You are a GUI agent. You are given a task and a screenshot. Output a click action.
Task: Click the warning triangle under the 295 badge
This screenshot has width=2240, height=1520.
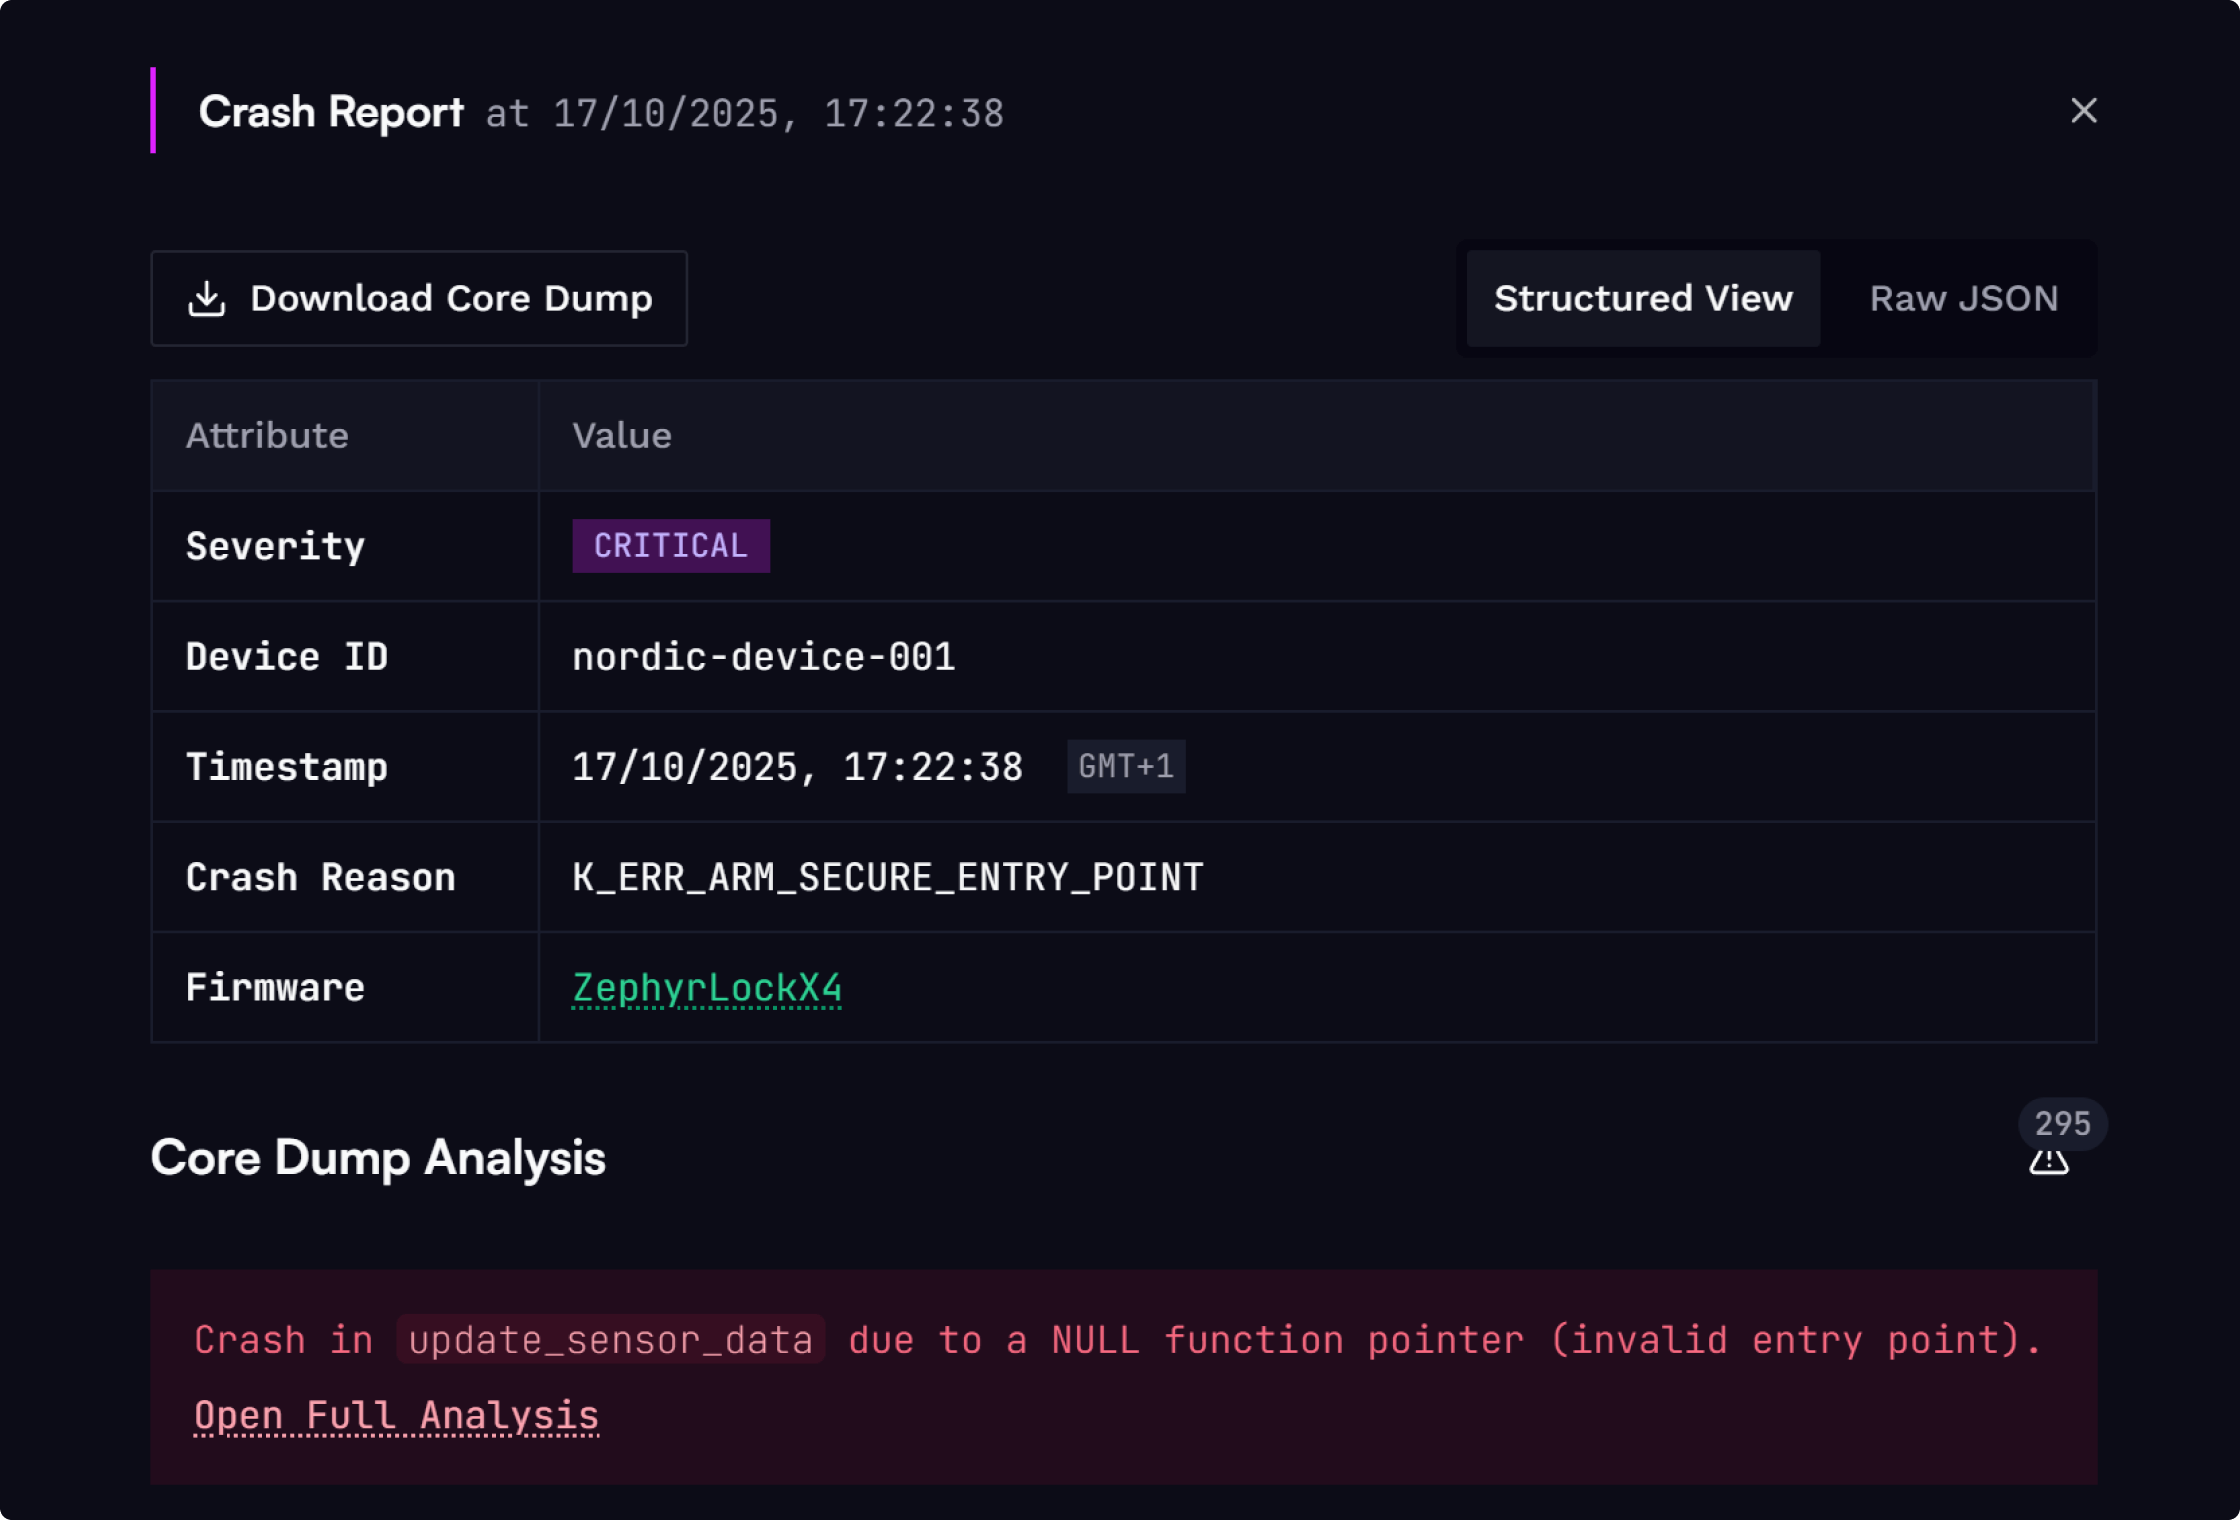pos(2049,1162)
